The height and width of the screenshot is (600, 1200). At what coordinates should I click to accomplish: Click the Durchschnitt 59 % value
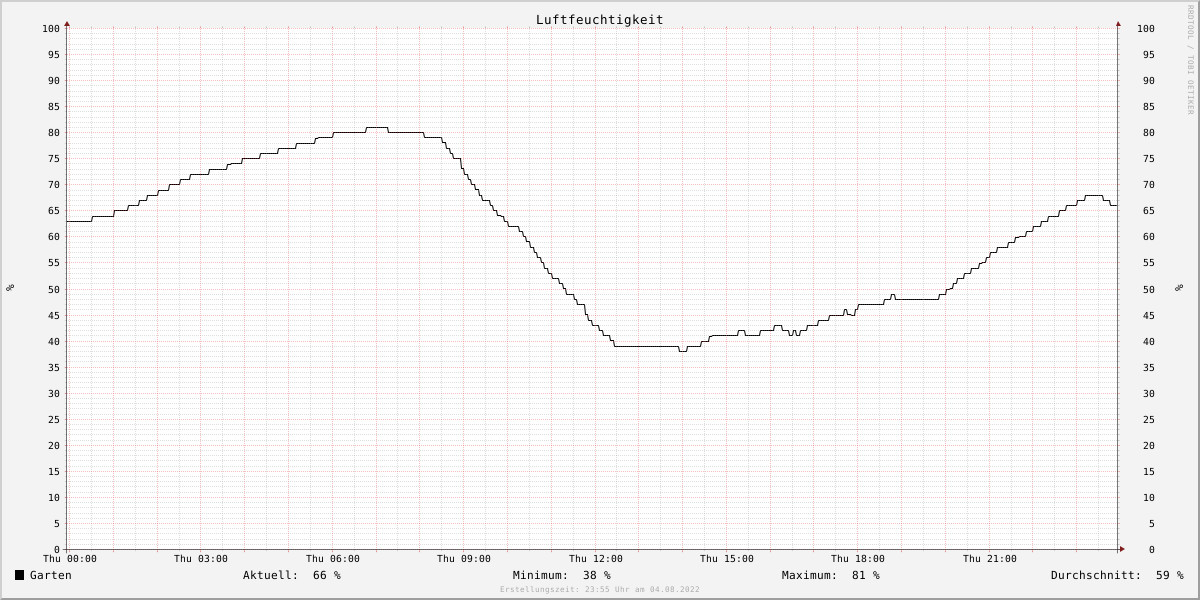[1170, 575]
